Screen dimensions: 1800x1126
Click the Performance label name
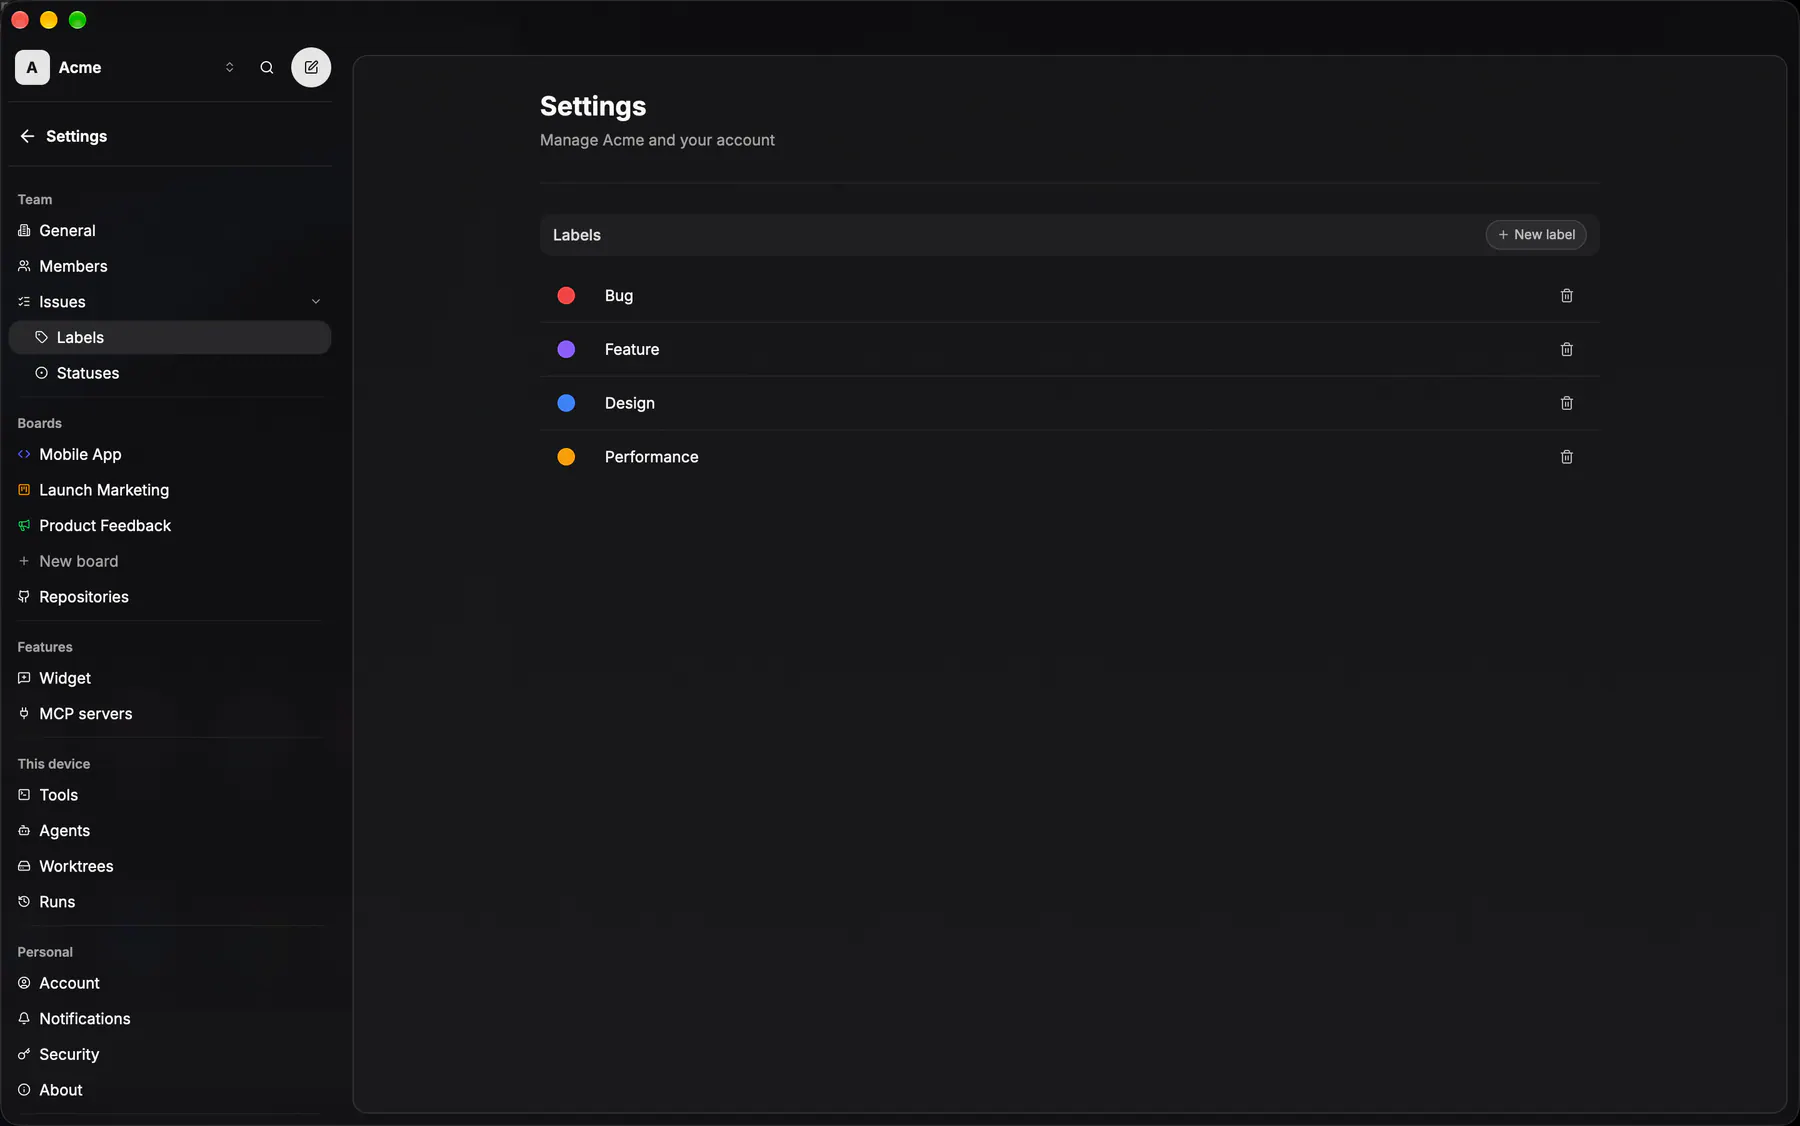[652, 457]
